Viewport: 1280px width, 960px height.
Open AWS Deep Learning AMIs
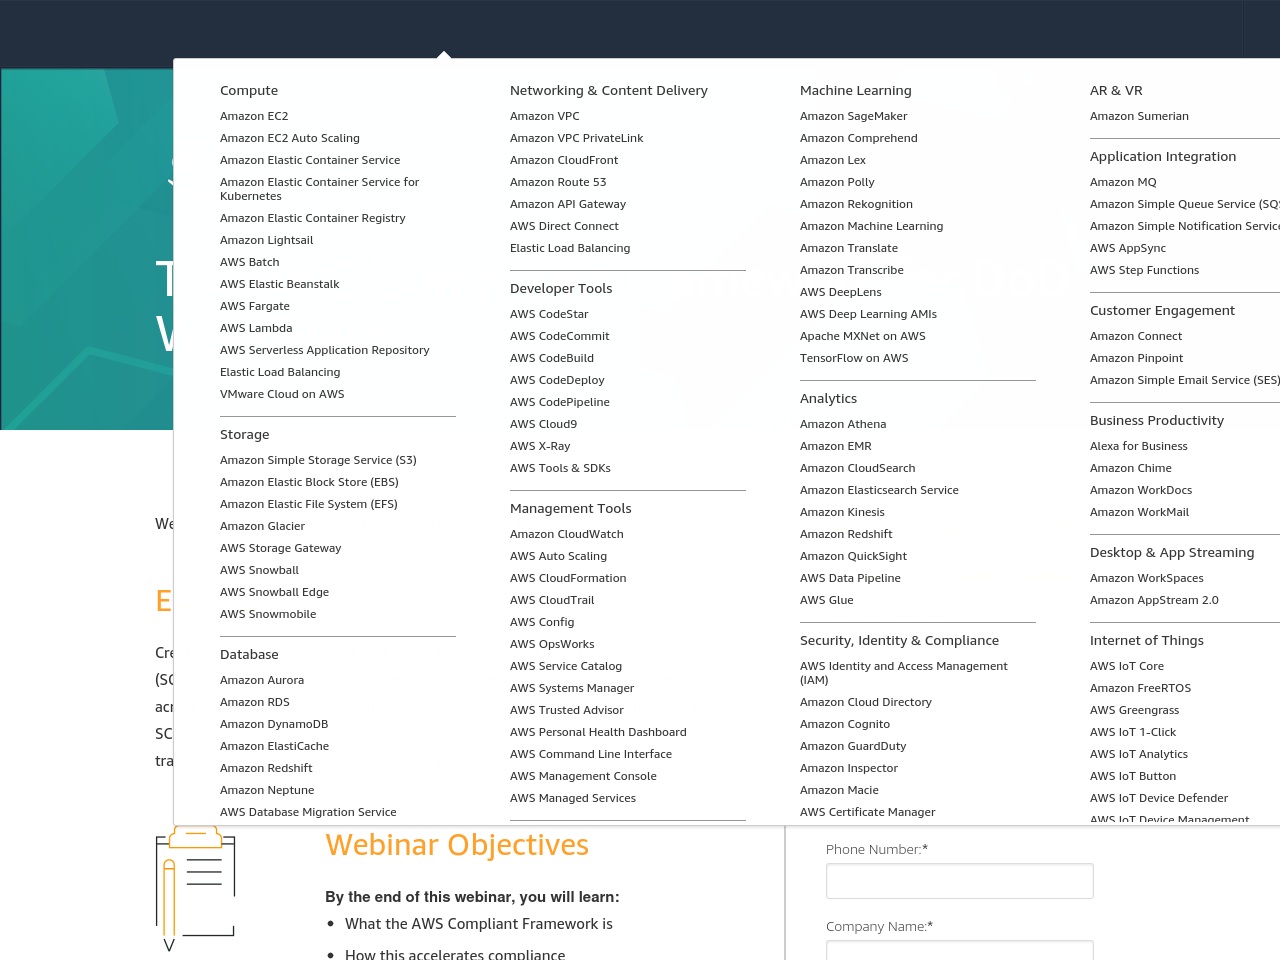point(868,314)
